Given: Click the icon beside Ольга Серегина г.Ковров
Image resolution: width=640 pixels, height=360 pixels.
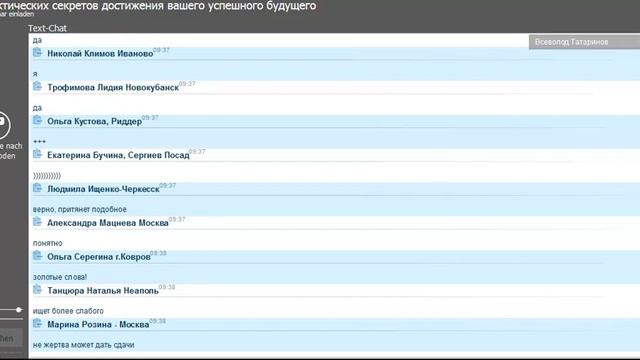Looking at the screenshot, I should [x=38, y=256].
